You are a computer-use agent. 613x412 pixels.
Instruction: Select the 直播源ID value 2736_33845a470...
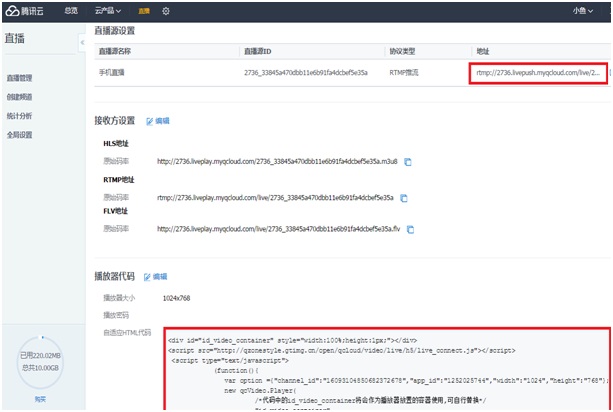(x=306, y=73)
